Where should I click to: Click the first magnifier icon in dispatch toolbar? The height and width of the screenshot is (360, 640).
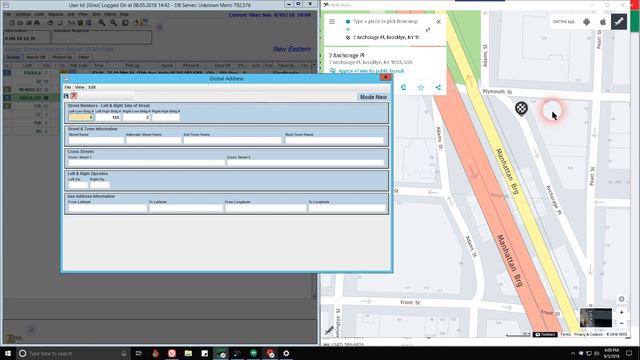click(102, 23)
